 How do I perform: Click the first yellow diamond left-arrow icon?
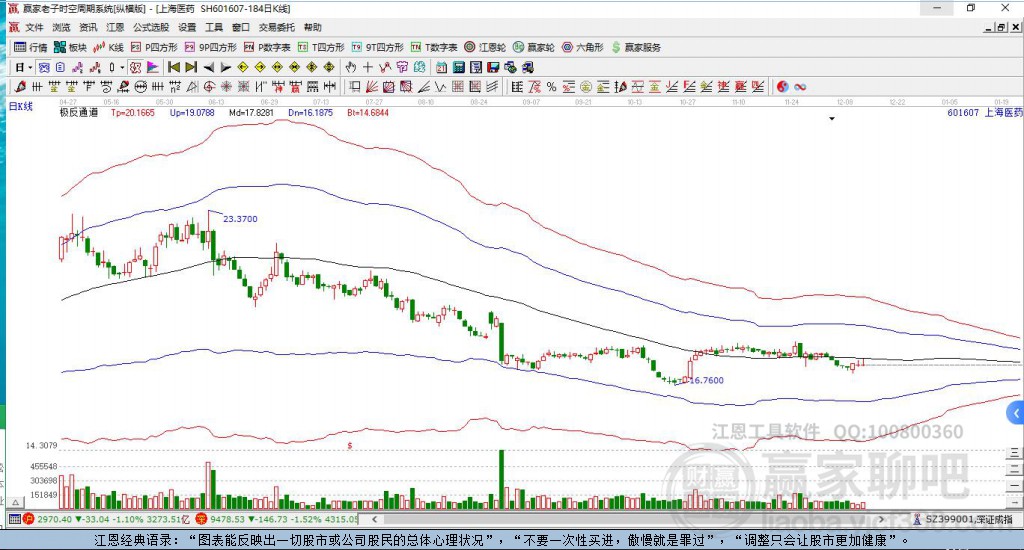pos(243,67)
